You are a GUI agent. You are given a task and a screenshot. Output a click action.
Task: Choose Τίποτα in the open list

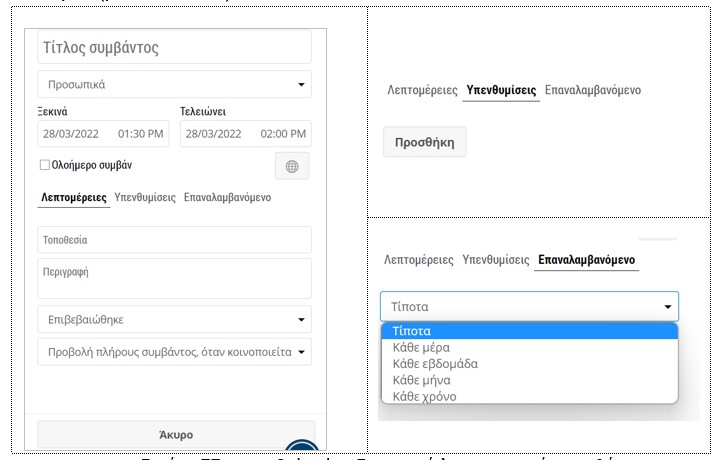[x=529, y=331]
